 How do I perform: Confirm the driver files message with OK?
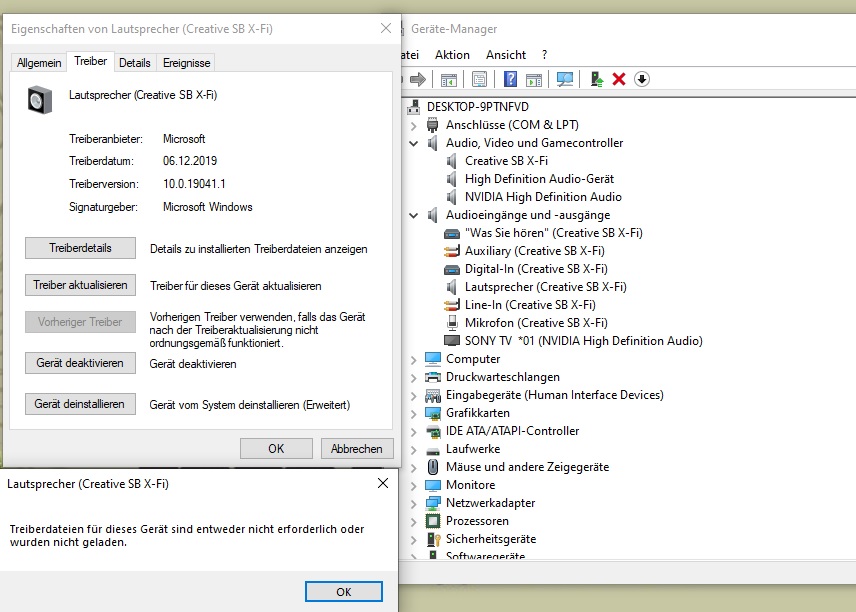pyautogui.click(x=343, y=592)
